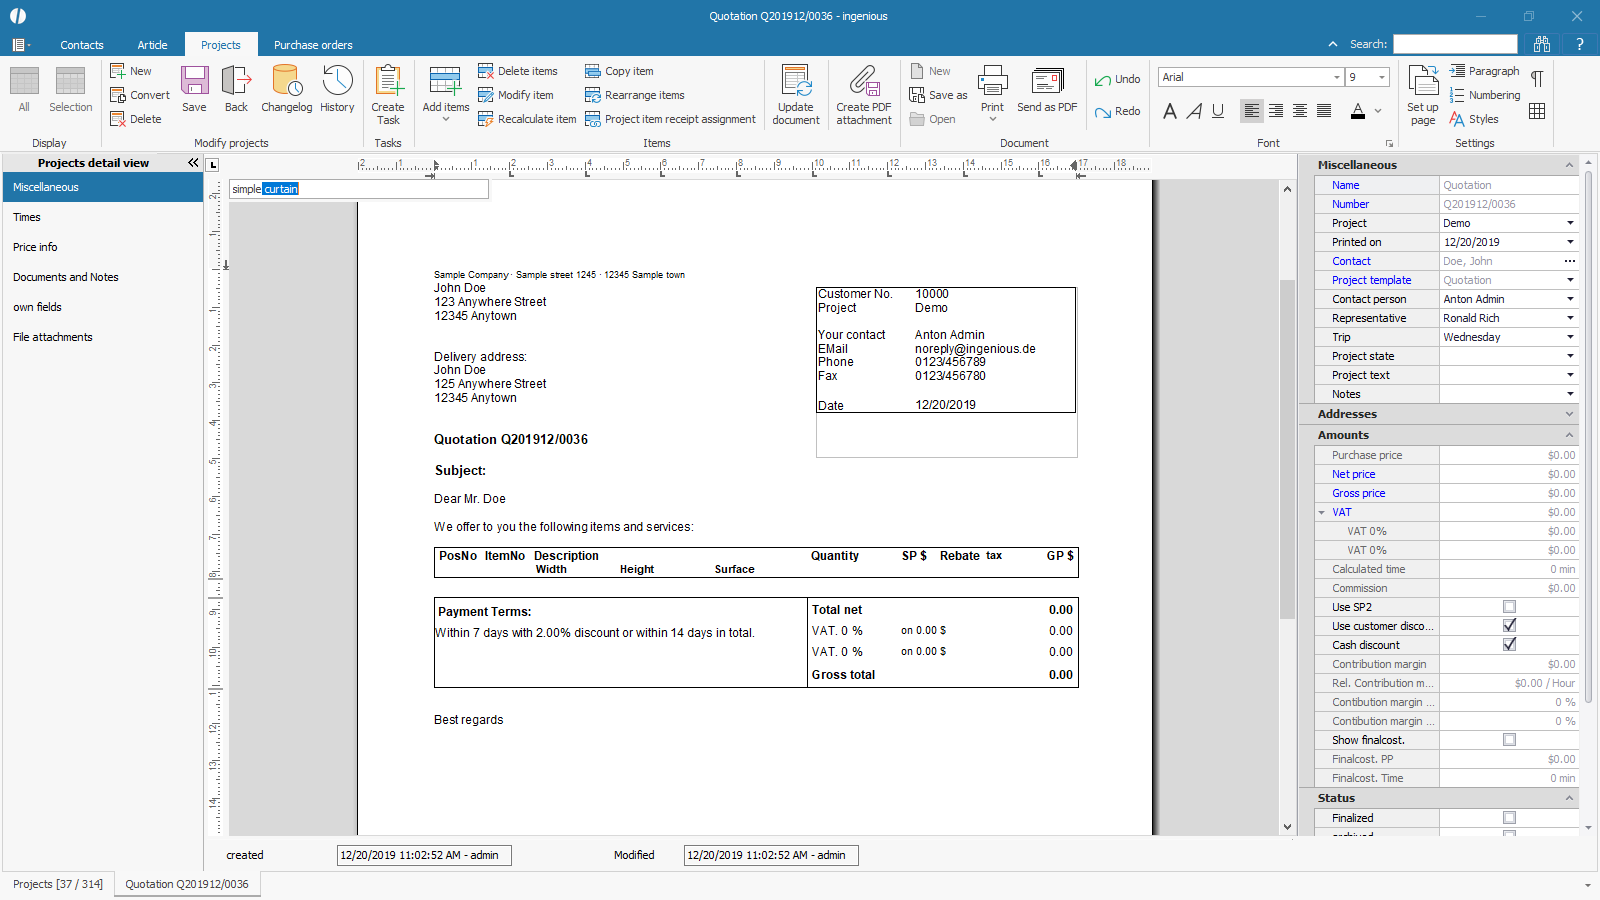Click the Recalculate item button

pyautogui.click(x=527, y=119)
